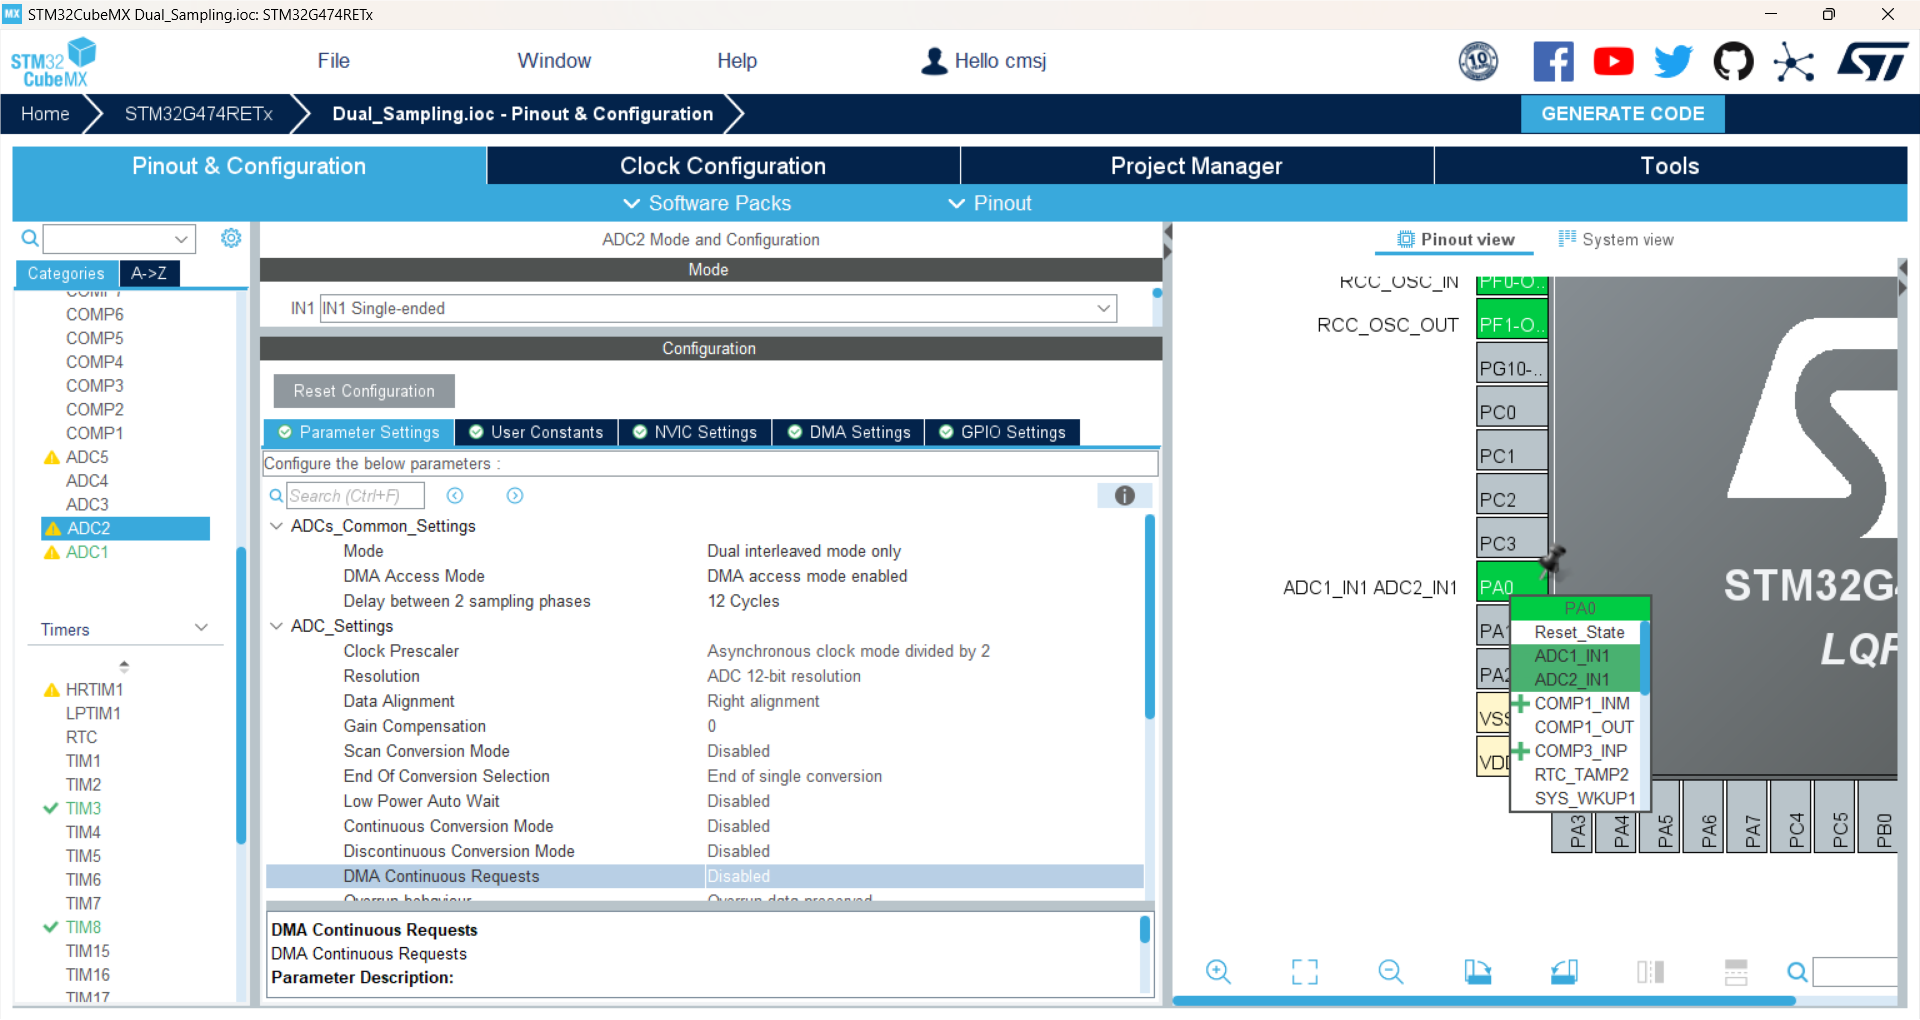The width and height of the screenshot is (1920, 1020).
Task: Click the pin search input field
Action: click(1855, 972)
